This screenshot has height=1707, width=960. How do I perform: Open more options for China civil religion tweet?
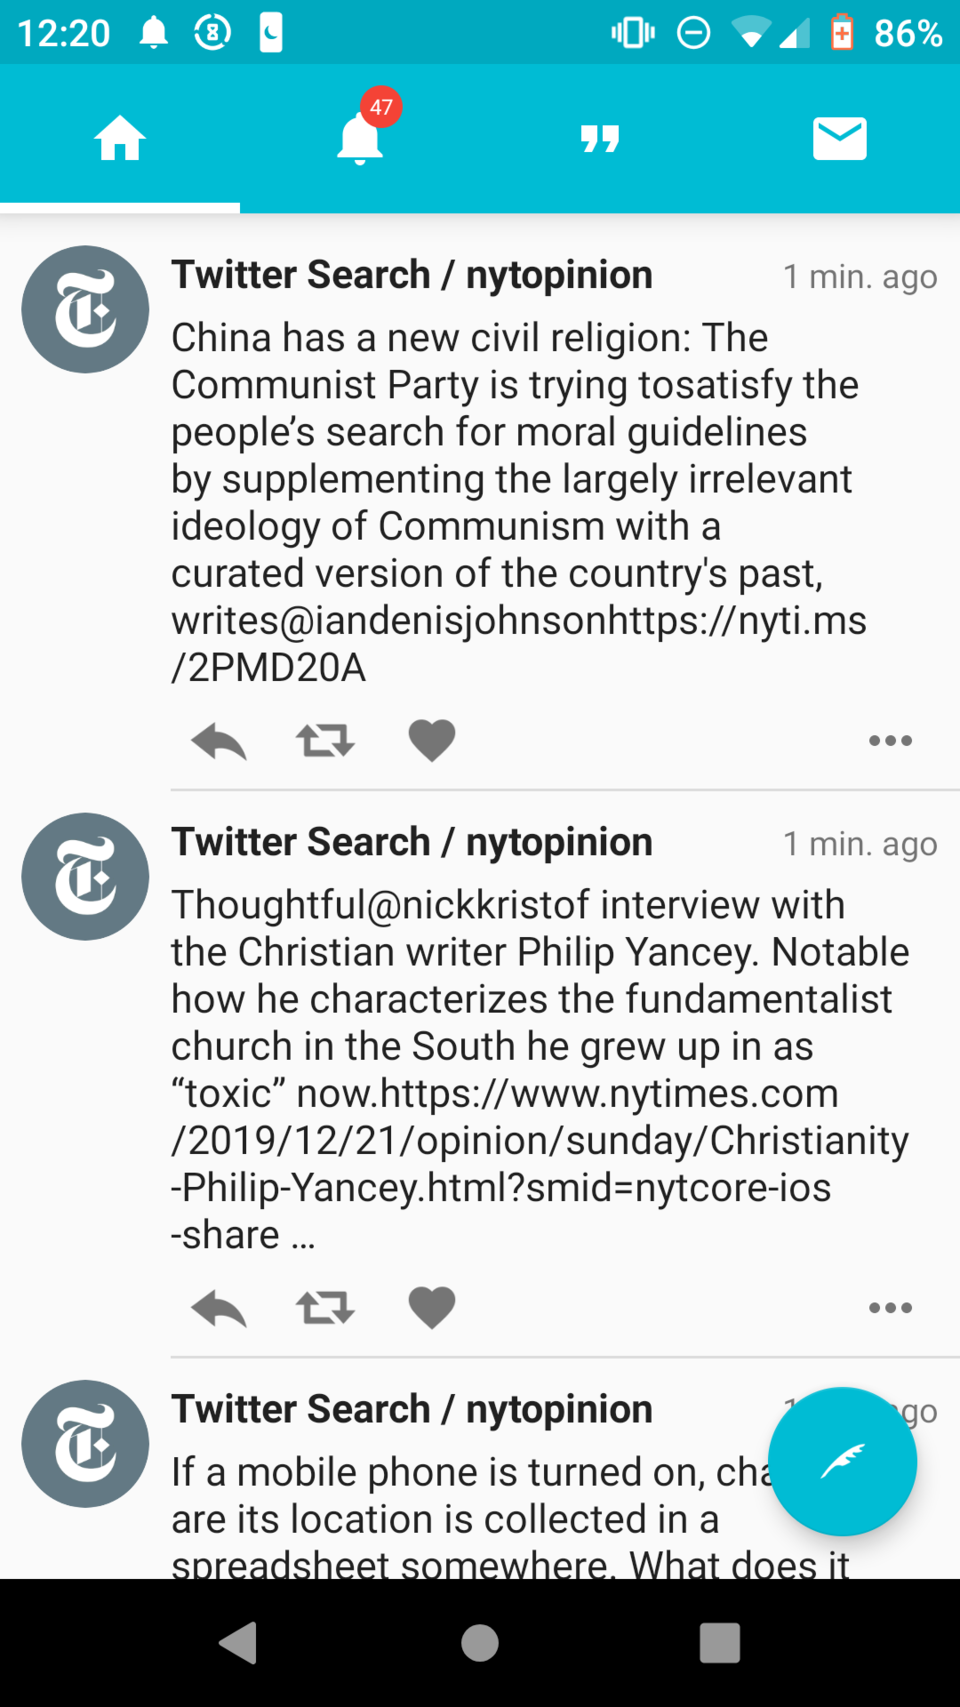pyautogui.click(x=890, y=741)
